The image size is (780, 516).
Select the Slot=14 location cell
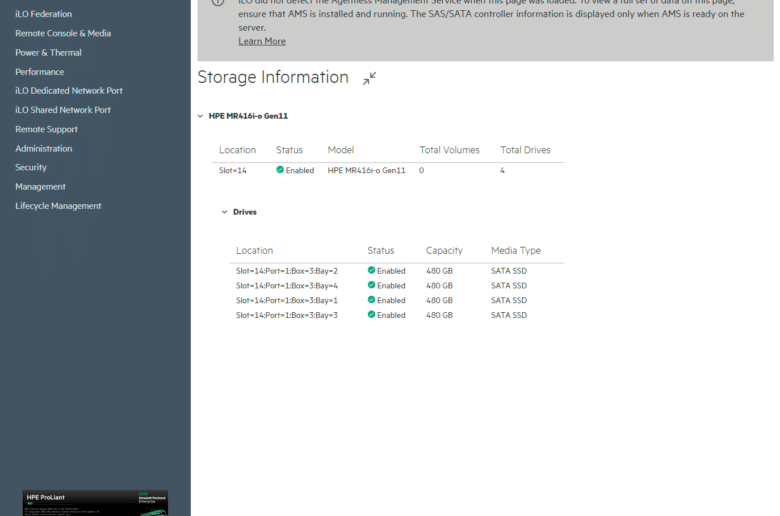(233, 170)
